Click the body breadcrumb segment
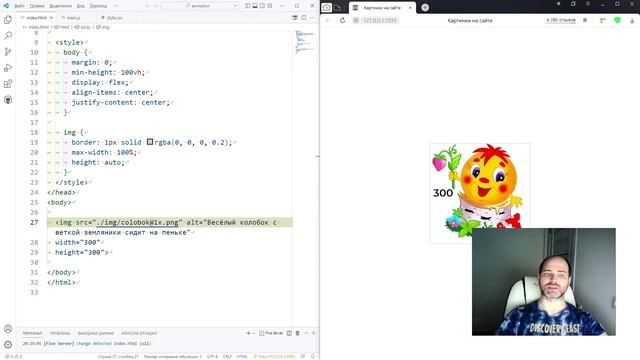The image size is (640, 360). click(83, 27)
